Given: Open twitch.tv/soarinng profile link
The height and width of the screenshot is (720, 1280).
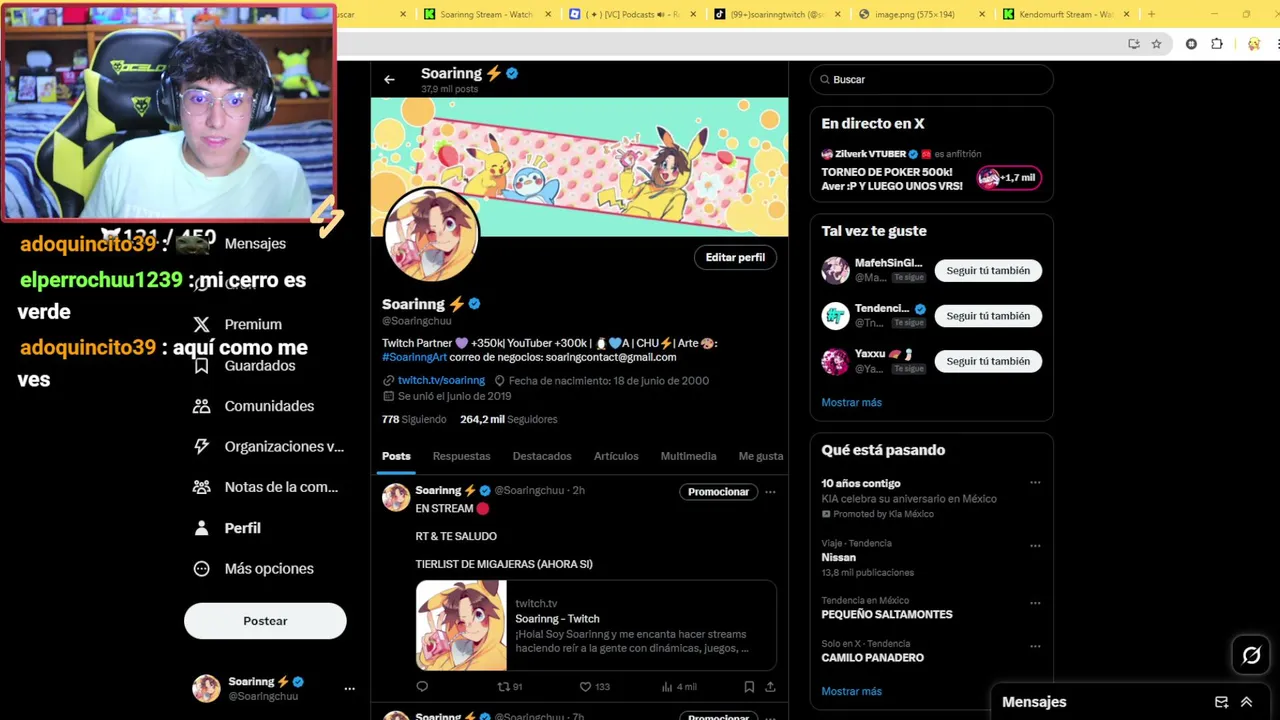Looking at the screenshot, I should (x=441, y=380).
